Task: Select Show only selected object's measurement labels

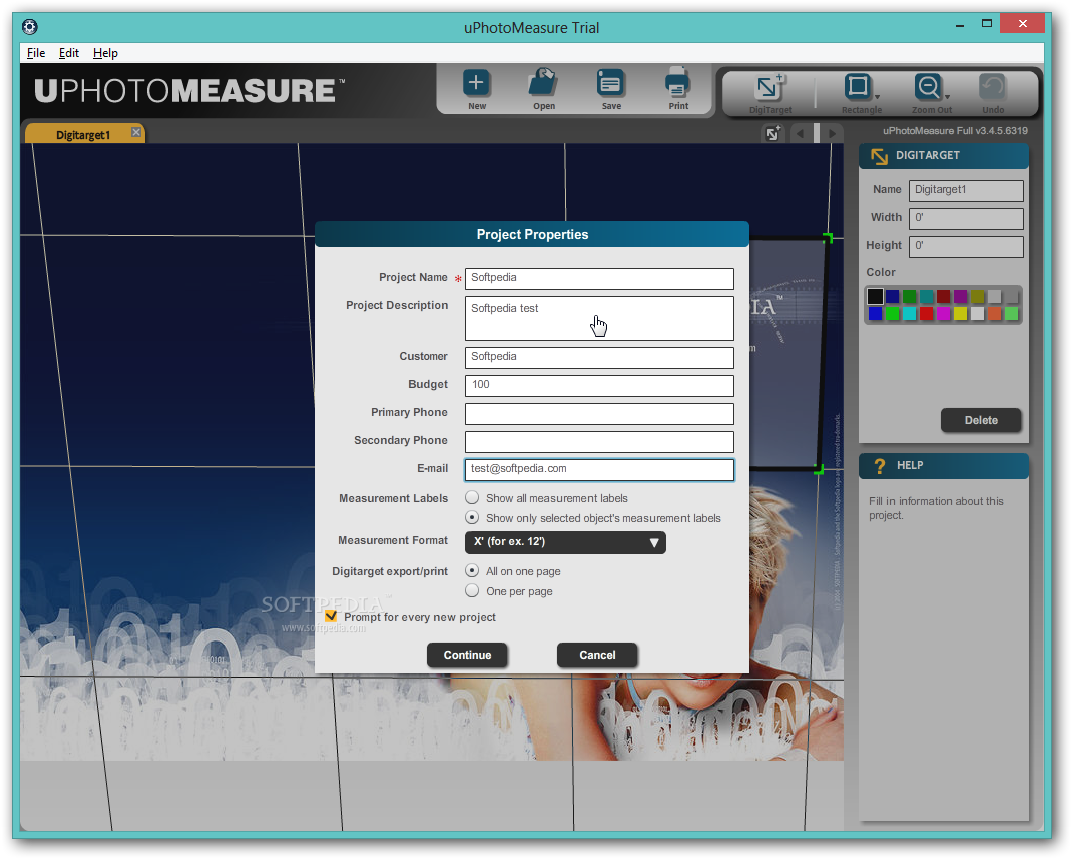Action: pyautogui.click(x=472, y=517)
